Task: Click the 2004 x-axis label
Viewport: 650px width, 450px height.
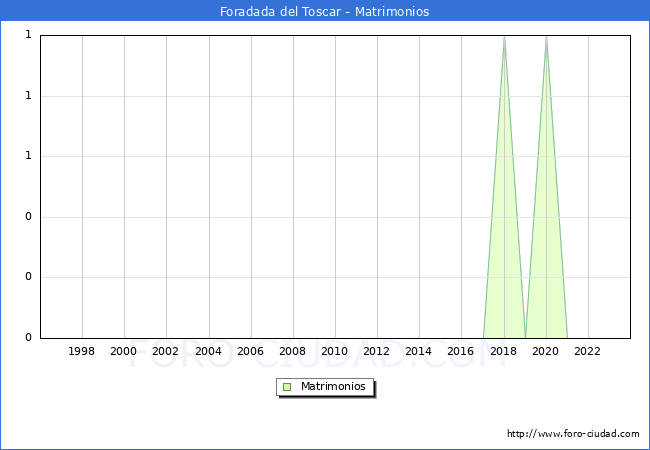Action: [x=209, y=351]
